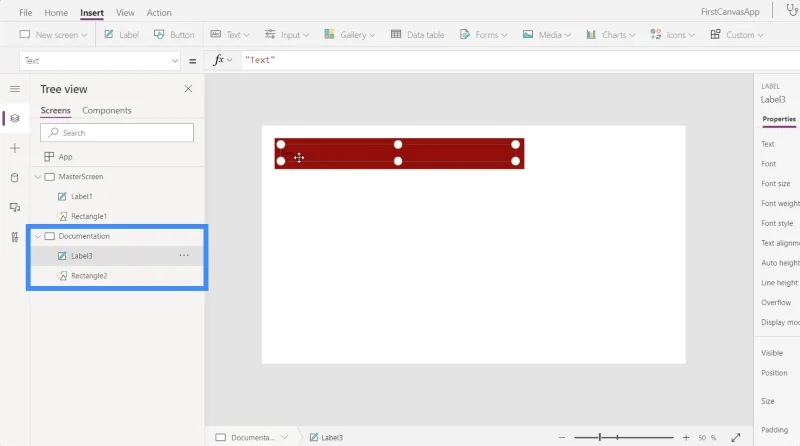Open the Action tab

159,13
